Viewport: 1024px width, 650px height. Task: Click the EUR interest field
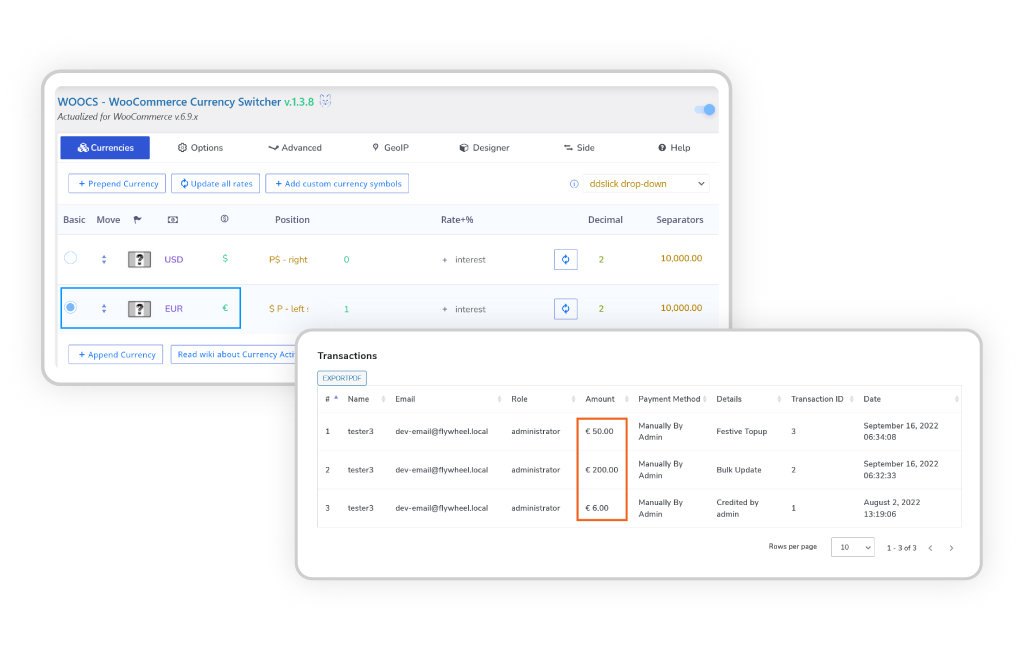tap(470, 309)
